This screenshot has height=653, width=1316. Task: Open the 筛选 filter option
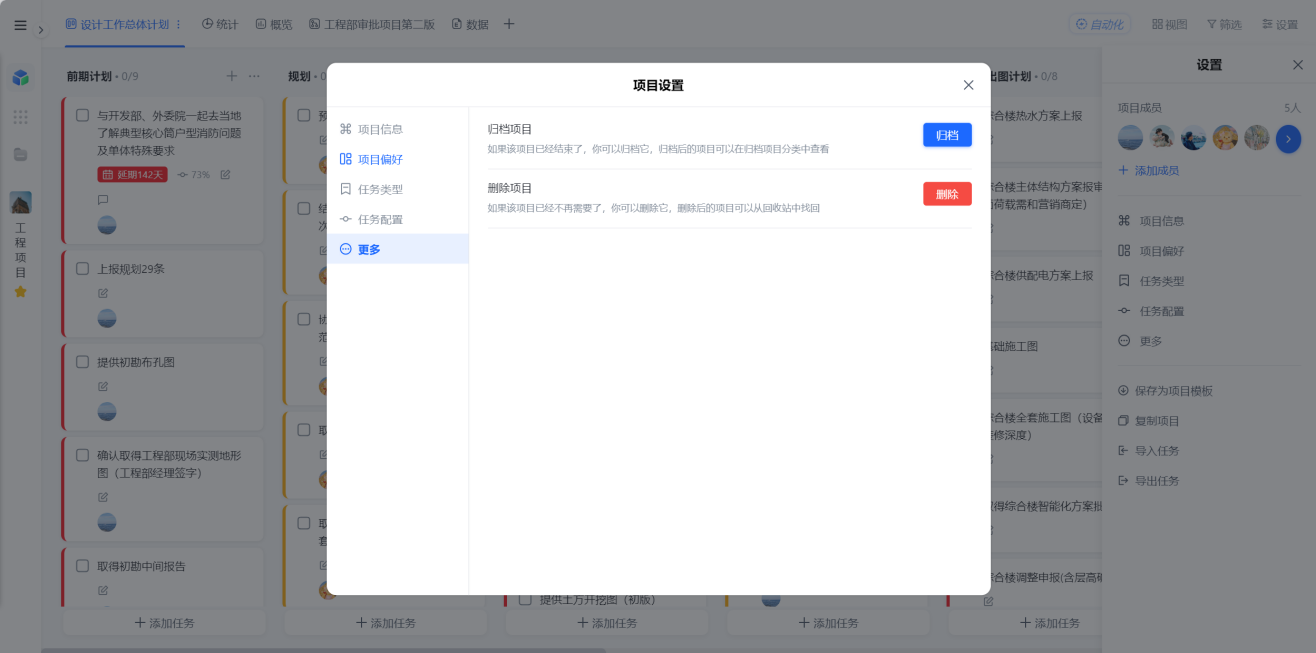(x=1224, y=24)
